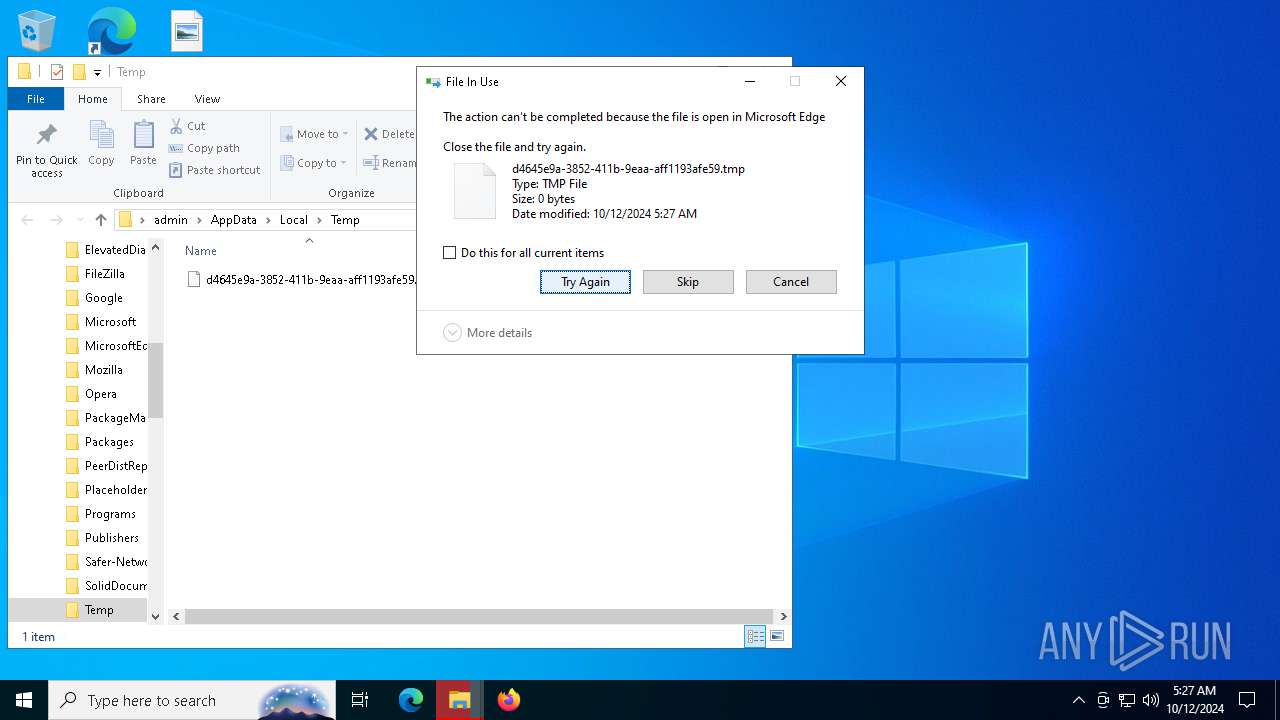Viewport: 1280px width, 720px height.
Task: Expand More details in dialog
Action: (488, 333)
